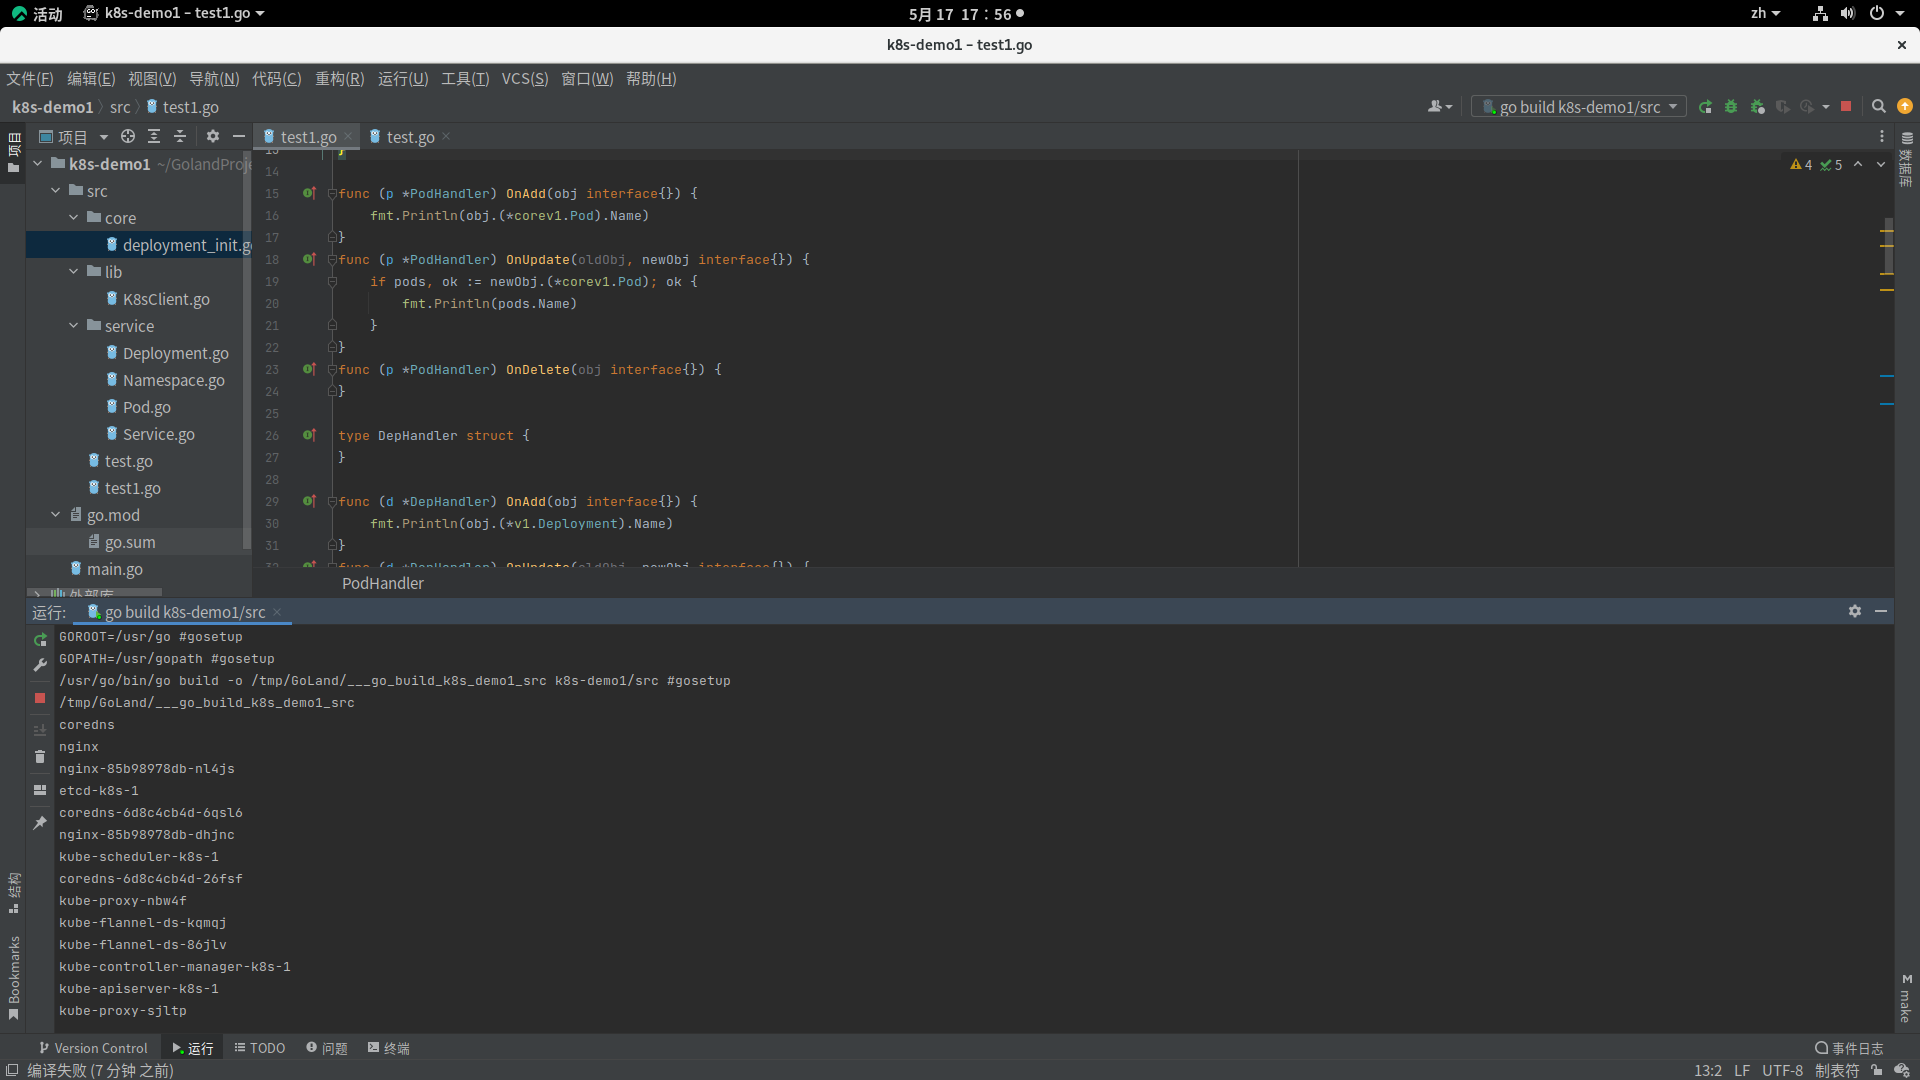Stop process in the run panel sidebar

40,698
